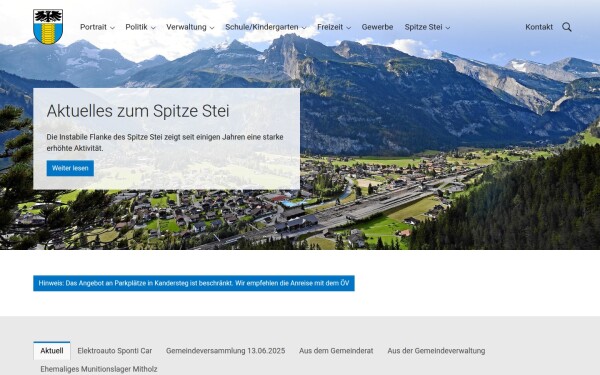Open the Politik menu
This screenshot has width=600, height=375.
coord(137,27)
